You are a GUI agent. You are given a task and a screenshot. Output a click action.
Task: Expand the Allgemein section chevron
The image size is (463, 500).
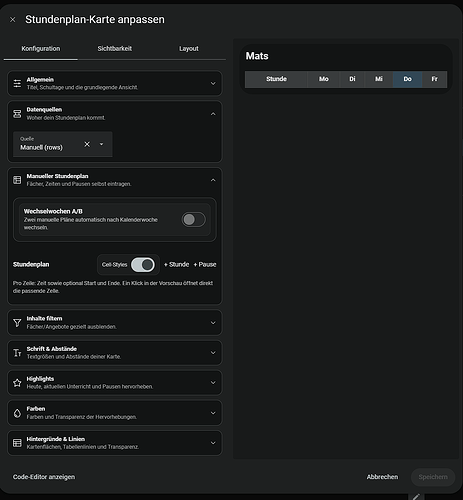pyautogui.click(x=213, y=83)
